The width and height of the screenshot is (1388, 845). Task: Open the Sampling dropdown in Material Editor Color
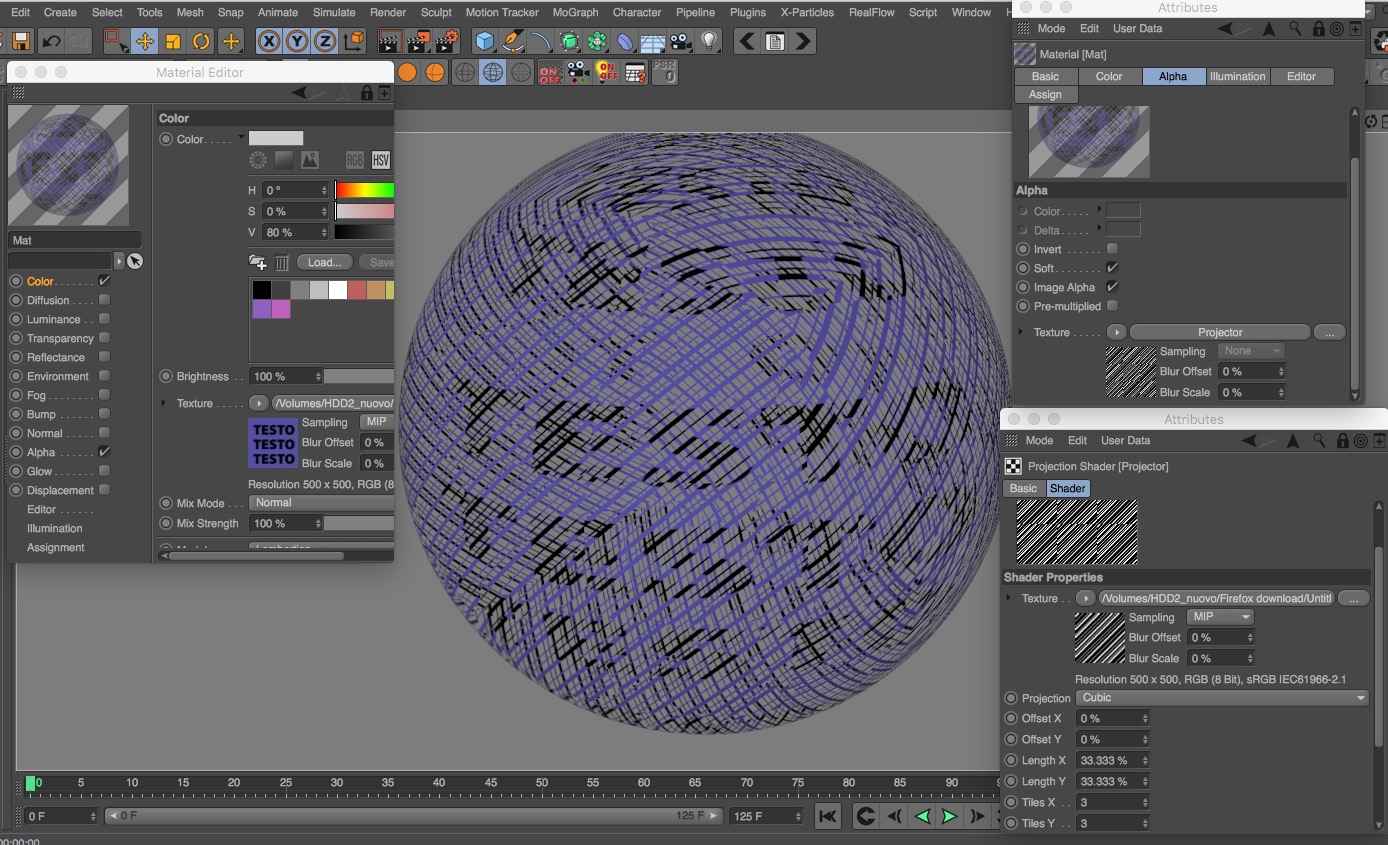pyautogui.click(x=376, y=422)
